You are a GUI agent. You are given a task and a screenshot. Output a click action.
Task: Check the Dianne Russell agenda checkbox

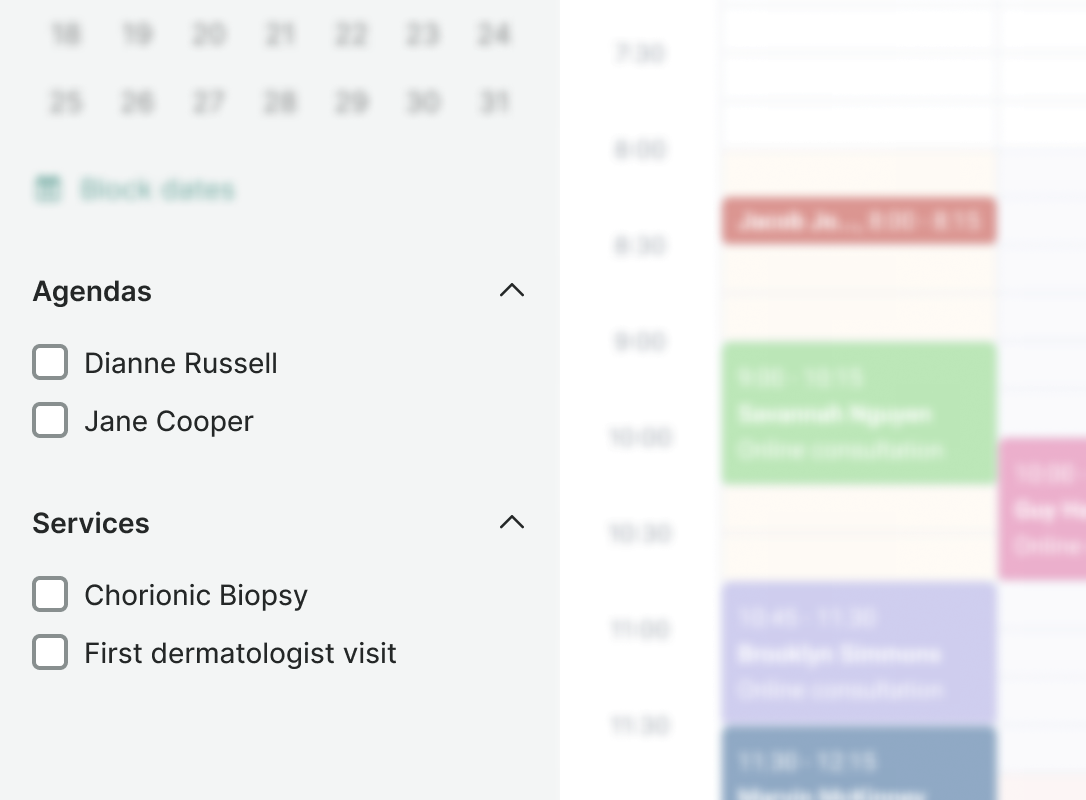tap(50, 363)
